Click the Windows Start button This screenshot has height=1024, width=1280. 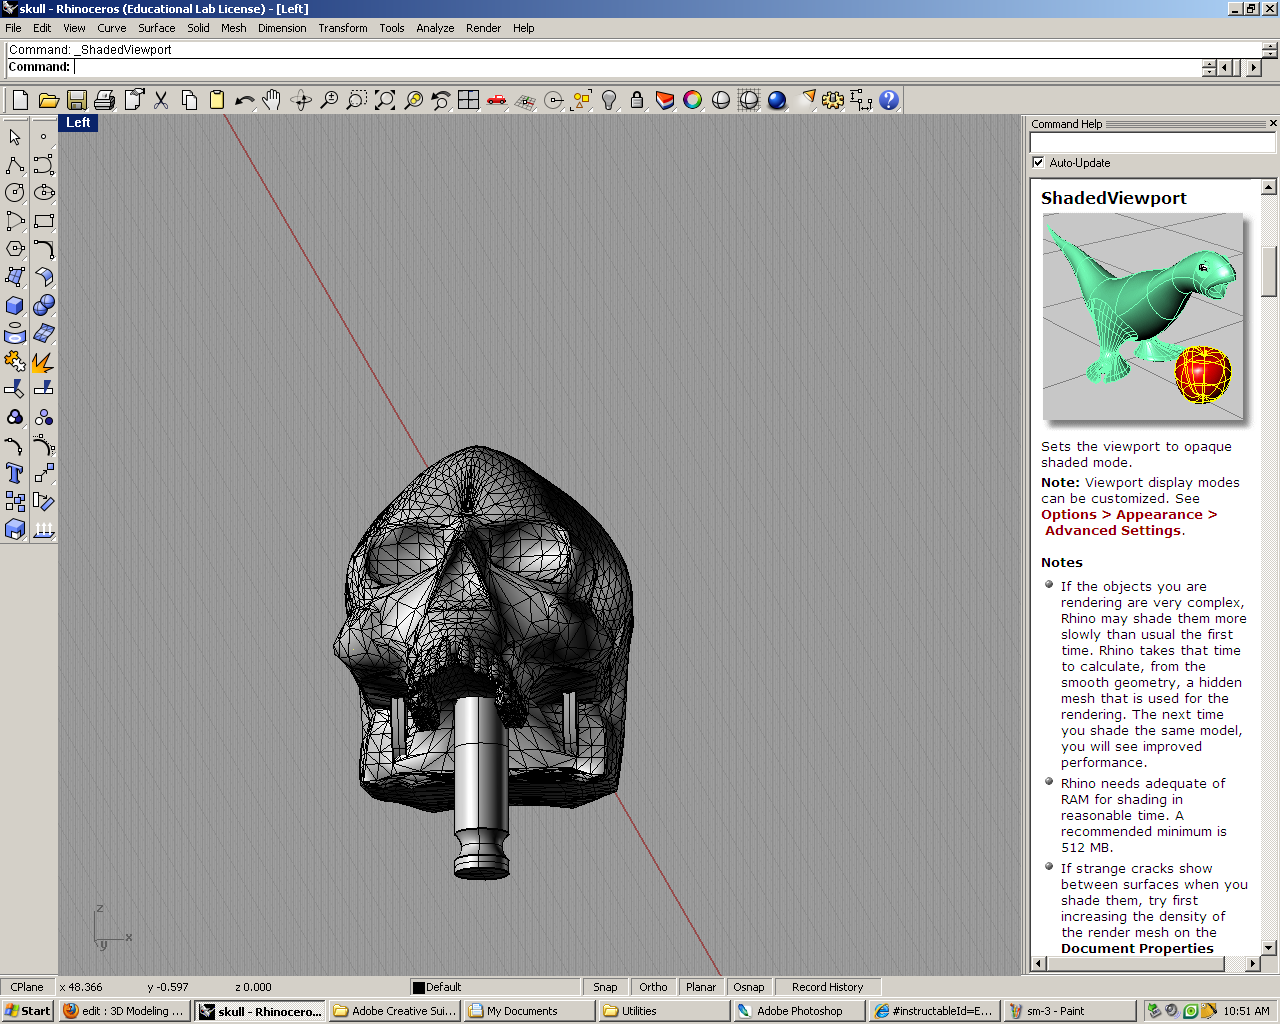point(28,1011)
